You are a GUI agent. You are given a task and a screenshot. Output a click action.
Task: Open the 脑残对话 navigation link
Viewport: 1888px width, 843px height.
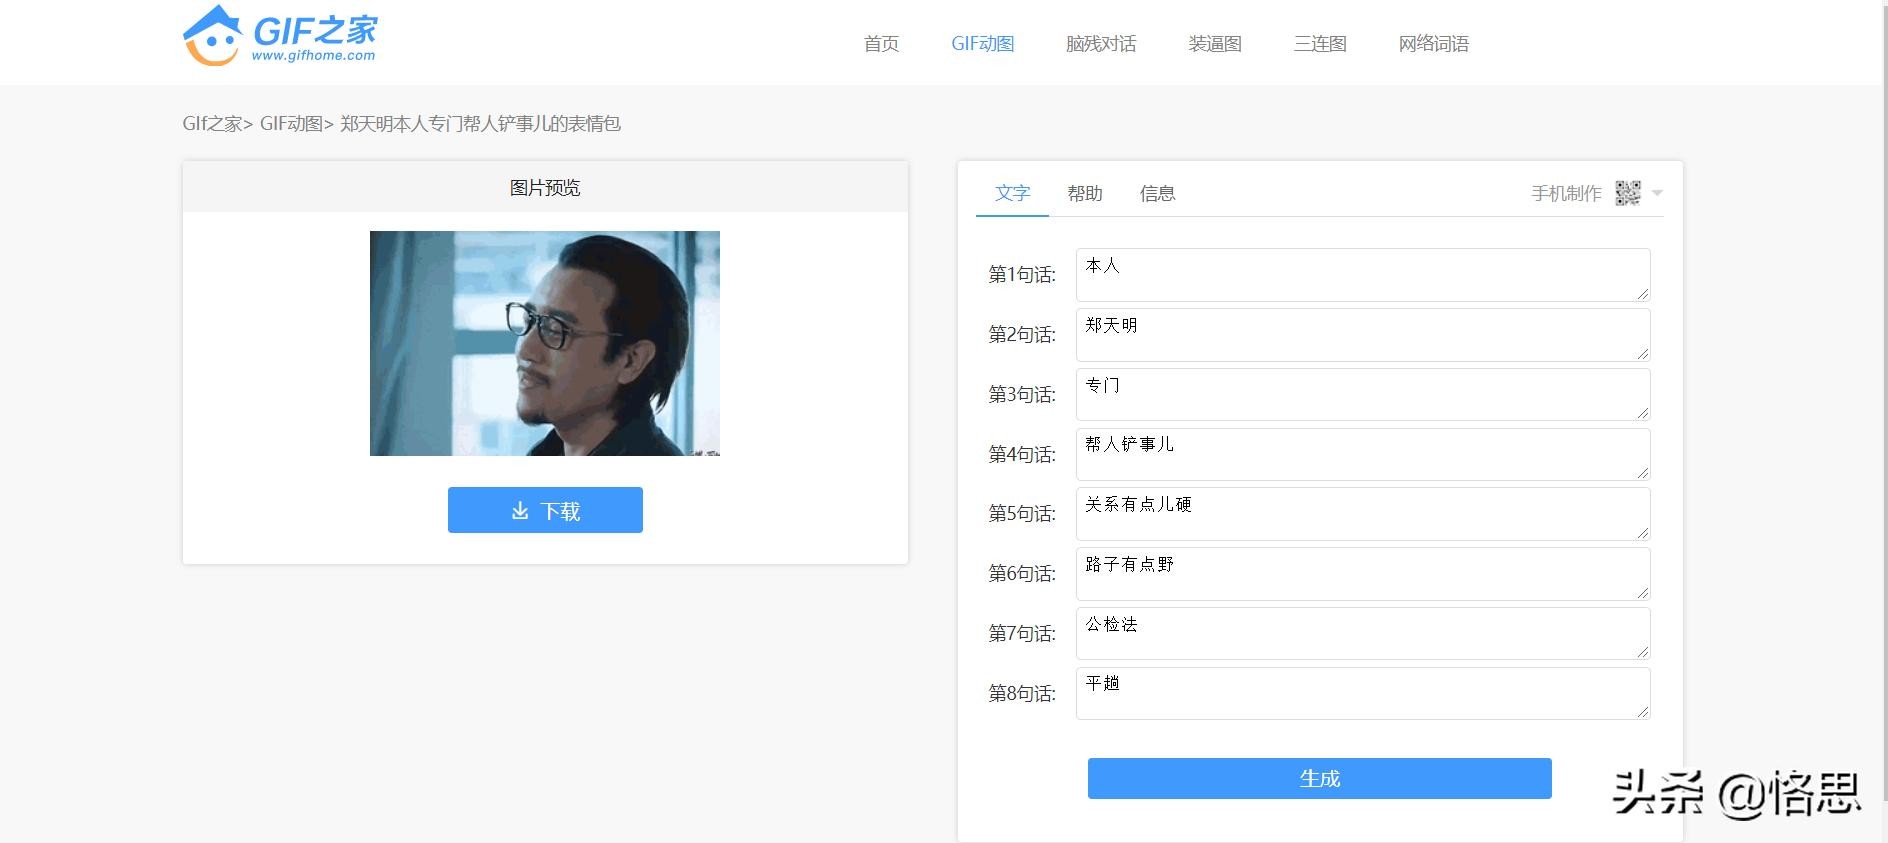[1100, 44]
